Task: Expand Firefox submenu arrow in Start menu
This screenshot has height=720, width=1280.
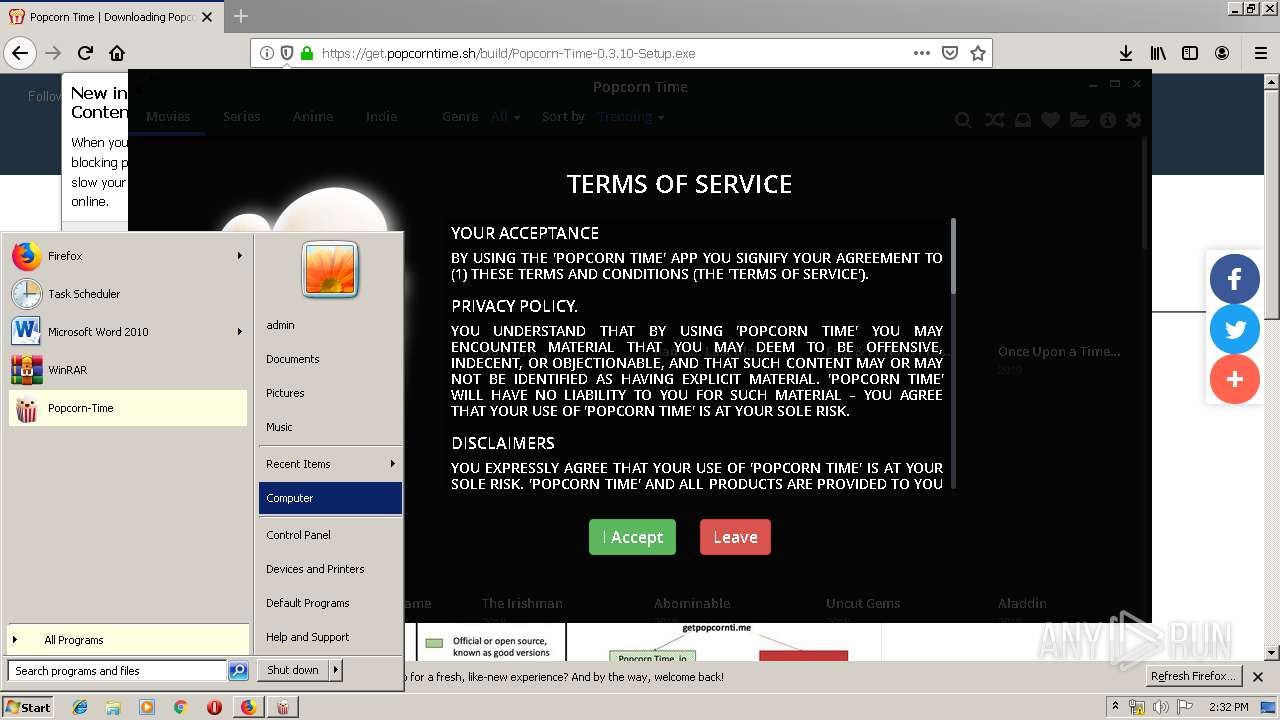Action: tap(239, 256)
